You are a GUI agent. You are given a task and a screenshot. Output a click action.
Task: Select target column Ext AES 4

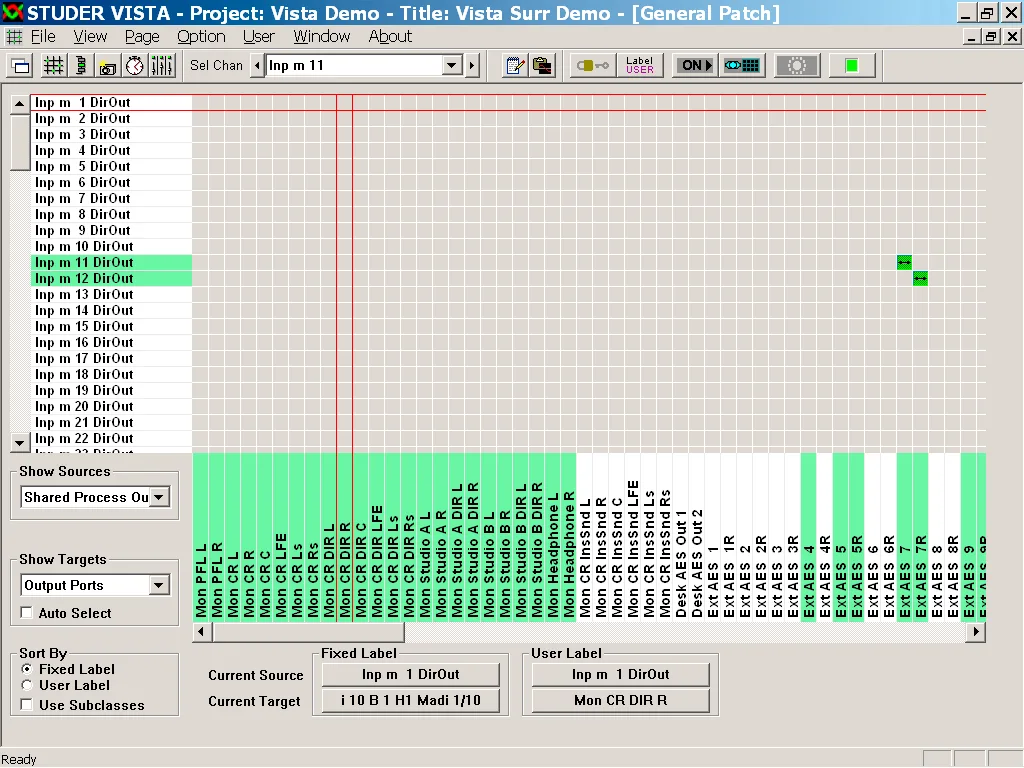(808, 537)
